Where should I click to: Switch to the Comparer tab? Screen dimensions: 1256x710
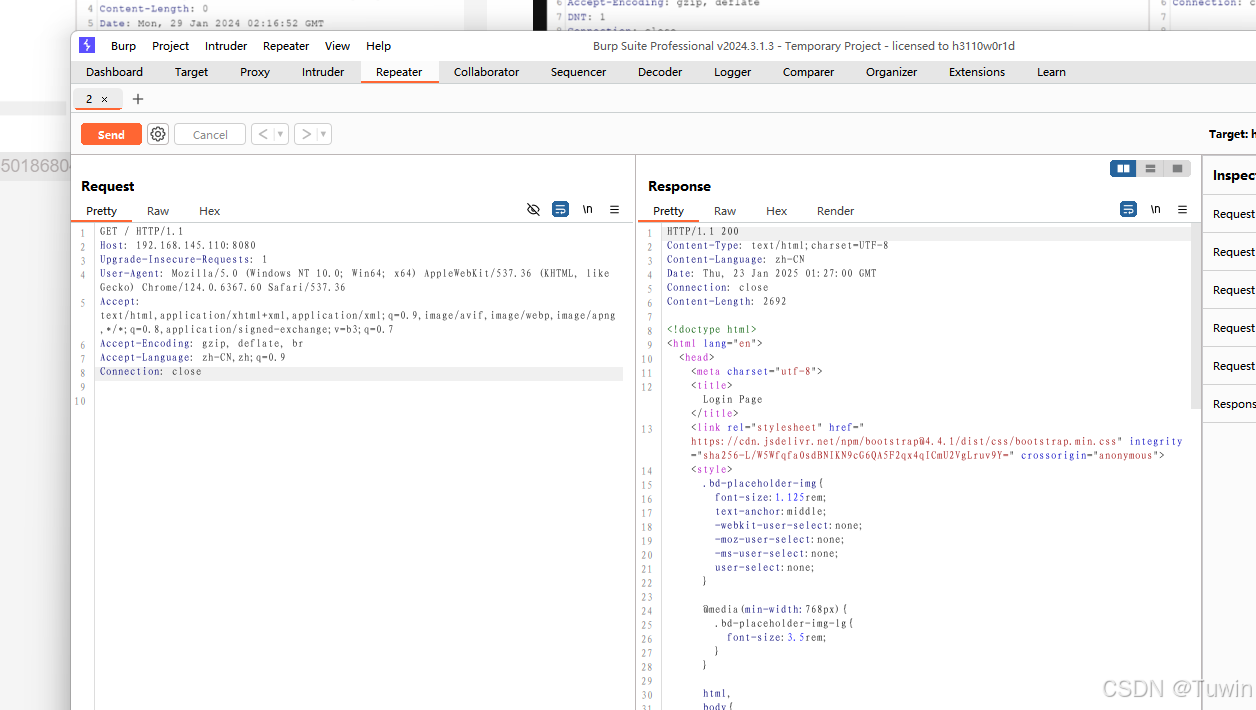[808, 72]
